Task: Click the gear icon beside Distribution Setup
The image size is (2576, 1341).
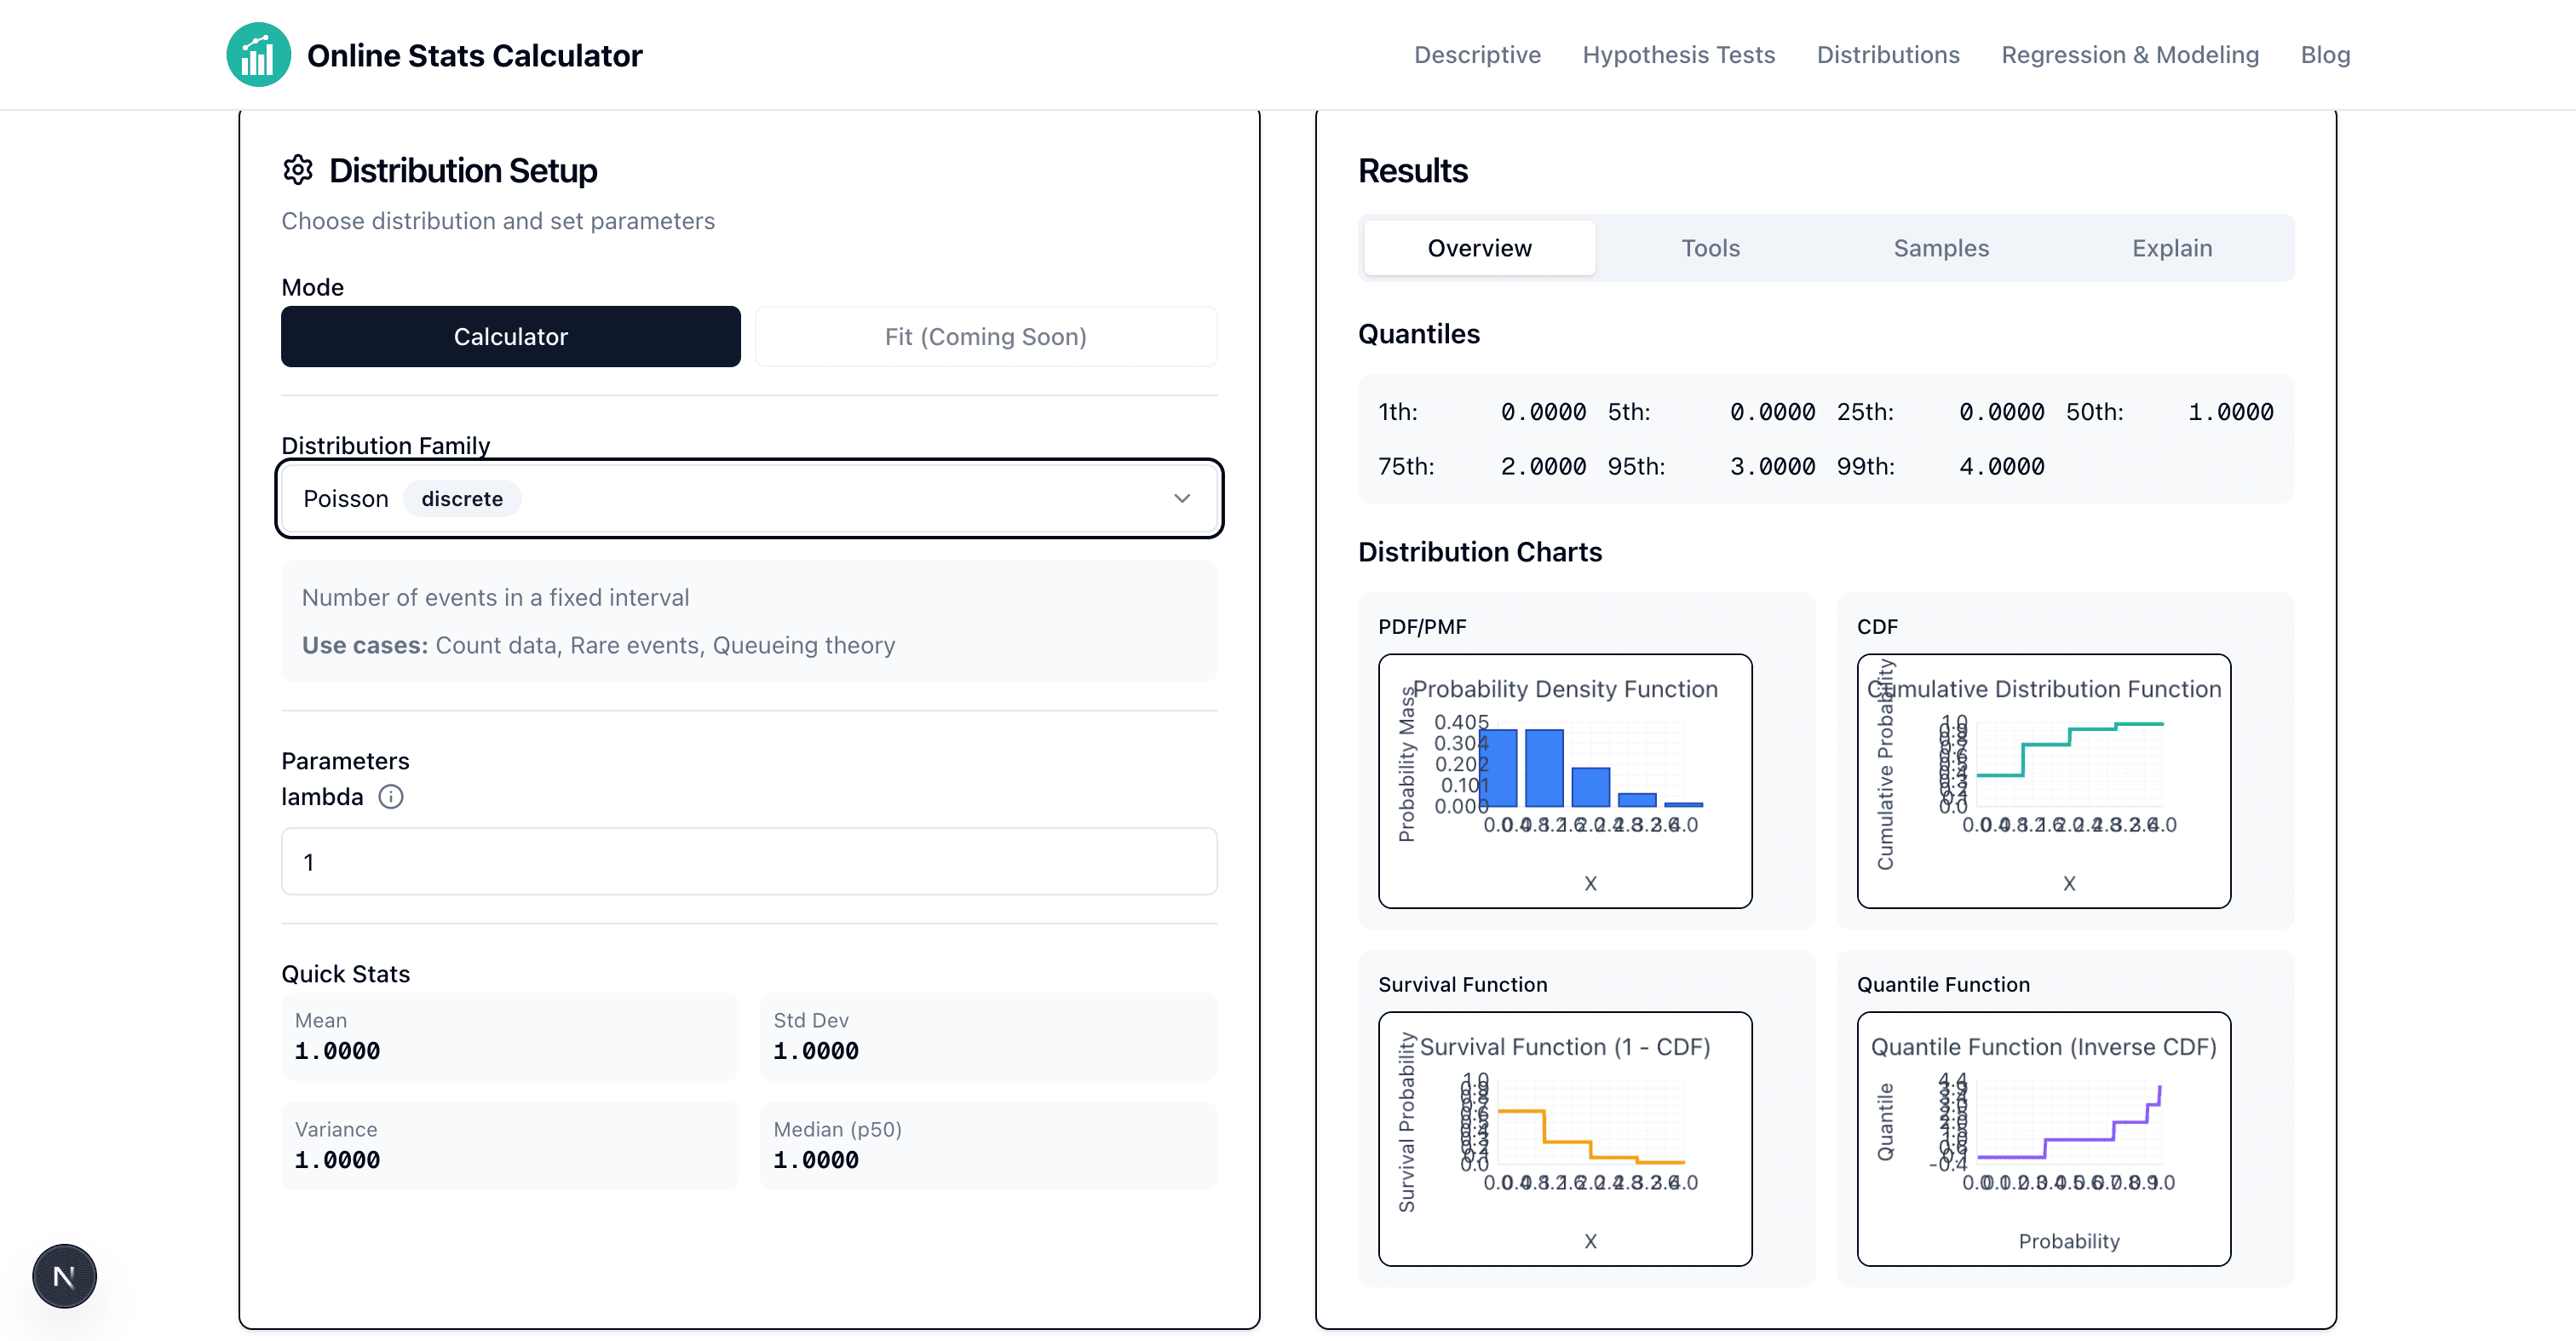Action: click(297, 170)
